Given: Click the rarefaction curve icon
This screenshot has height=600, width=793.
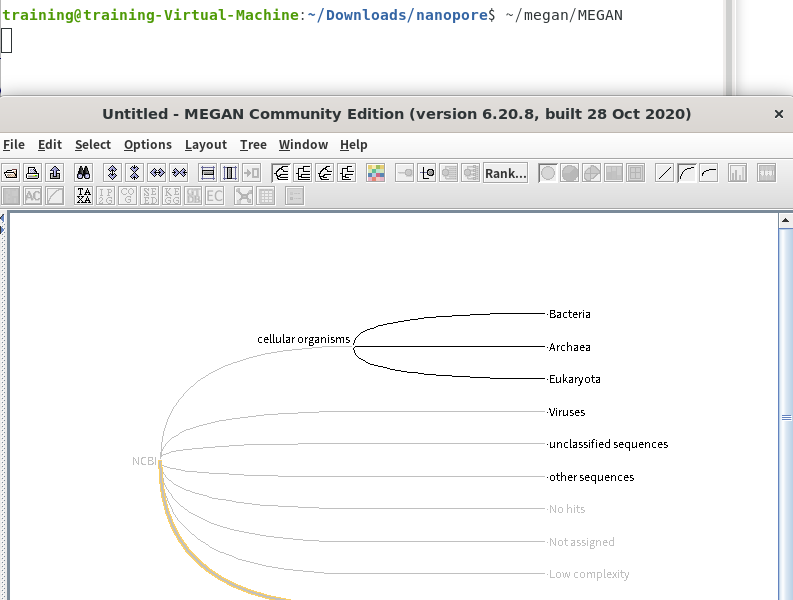Looking at the screenshot, I should point(55,195).
